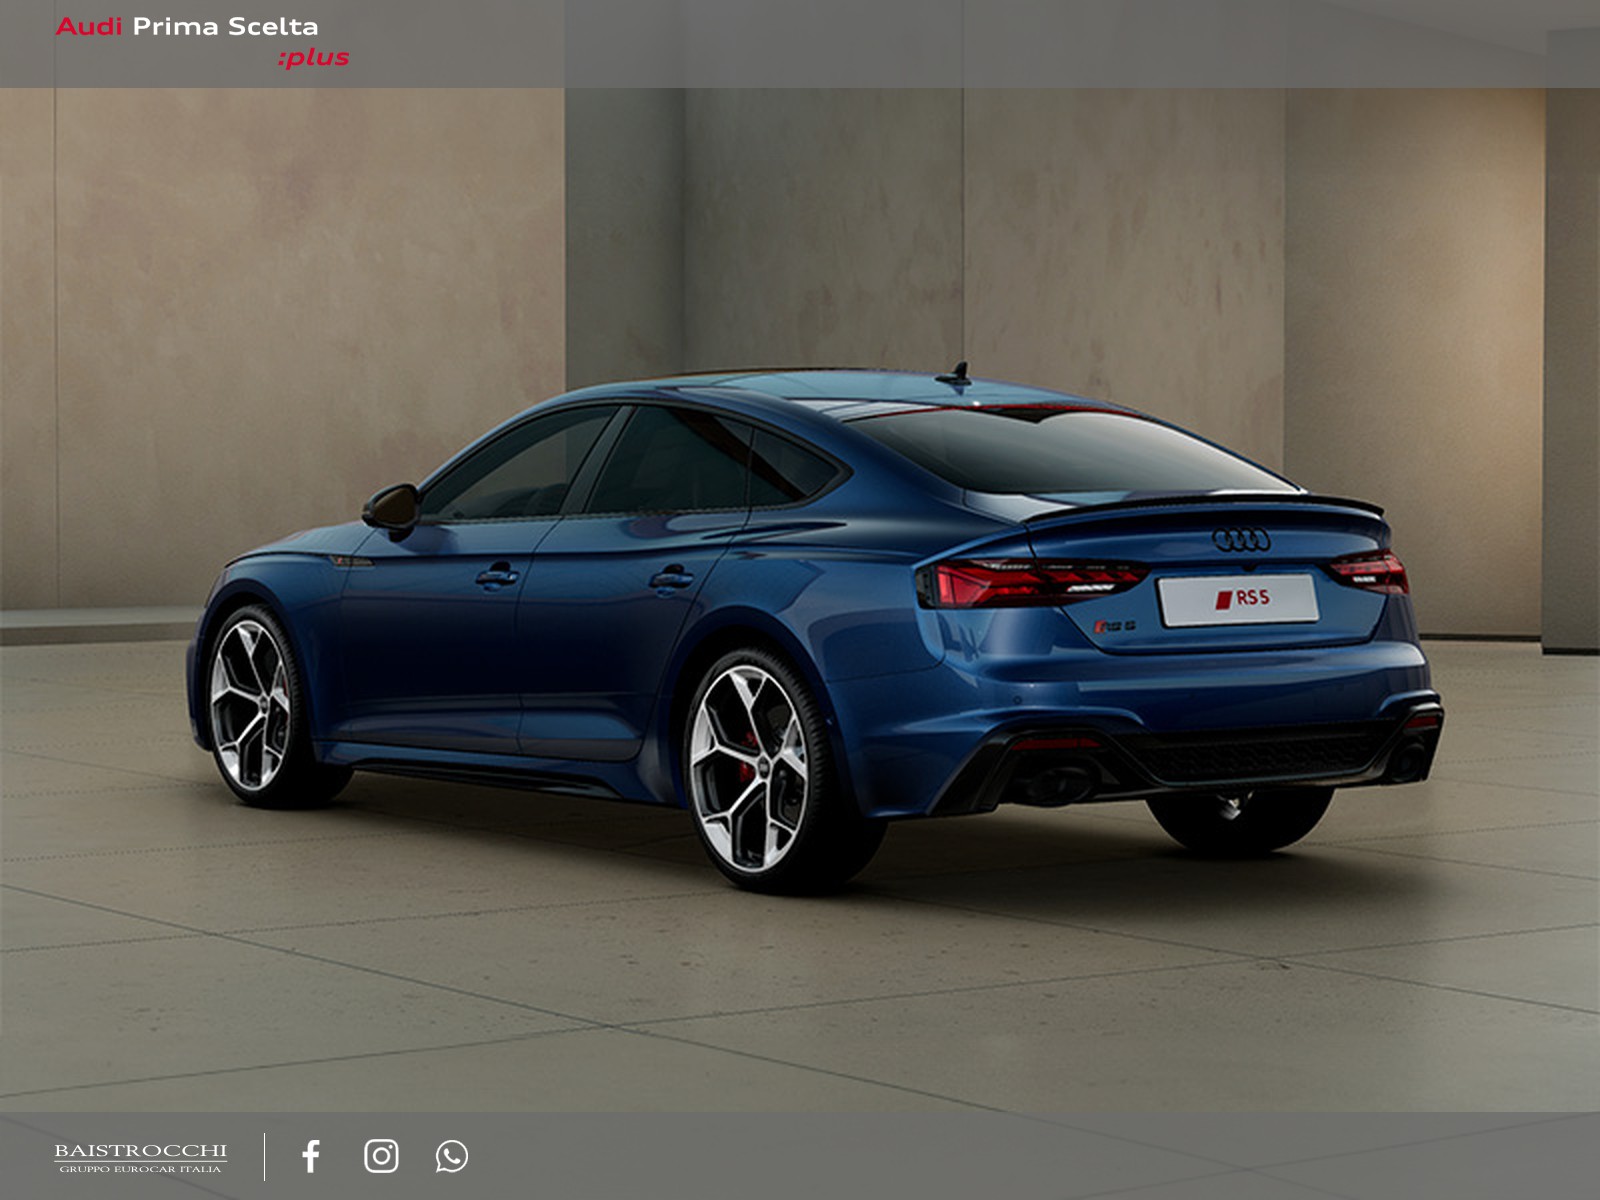Viewport: 1600px width, 1200px height.
Task: Open WhatsApp chat icon
Action: click(x=451, y=1156)
